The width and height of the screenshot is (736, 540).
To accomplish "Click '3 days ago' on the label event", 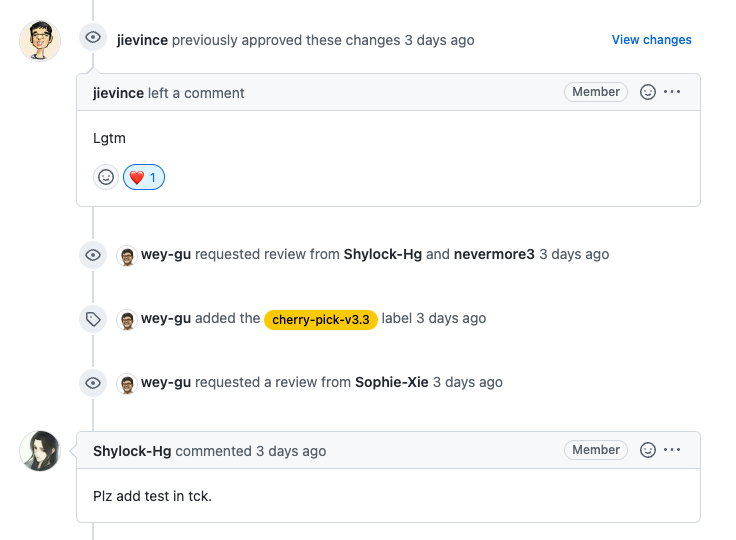I will [x=451, y=318].
